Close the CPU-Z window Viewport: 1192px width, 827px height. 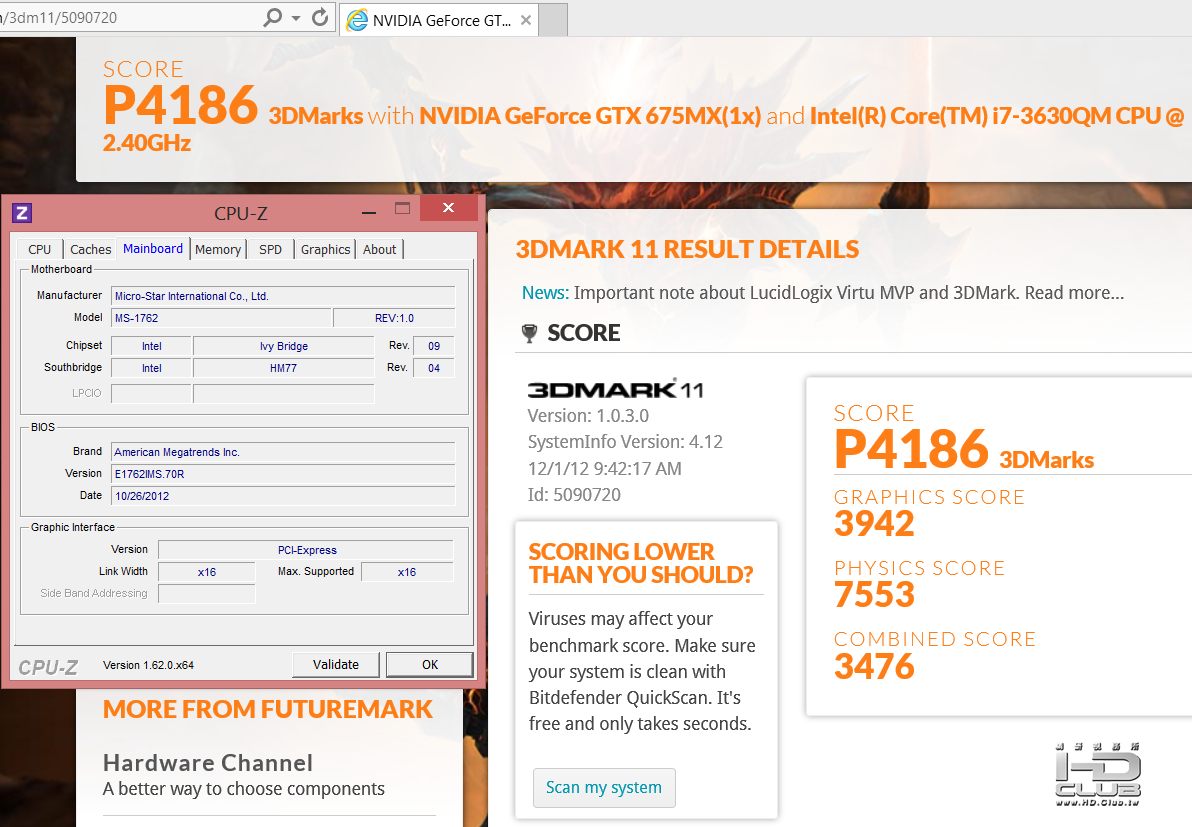coord(449,208)
